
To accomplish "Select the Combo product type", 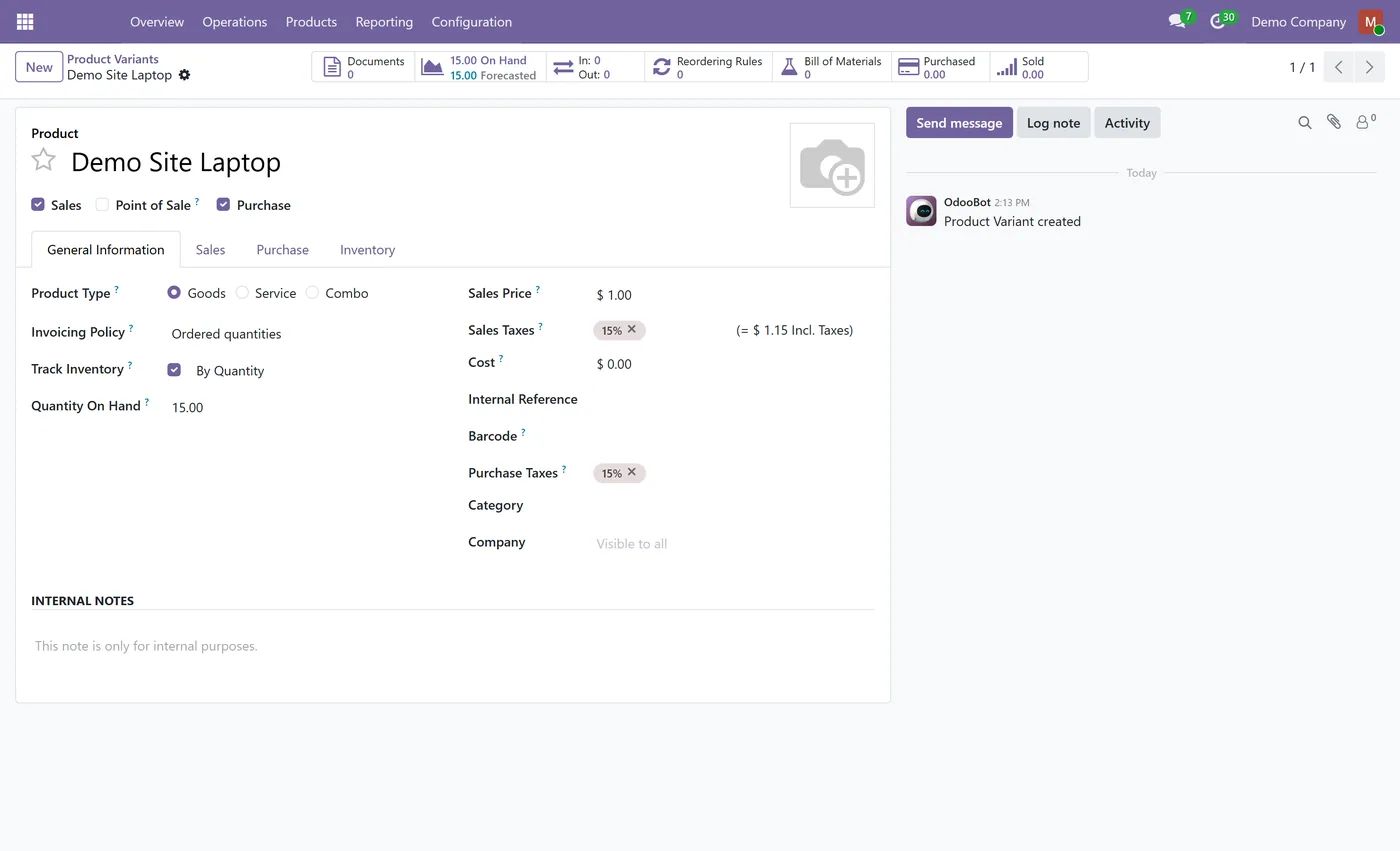I will (312, 292).
